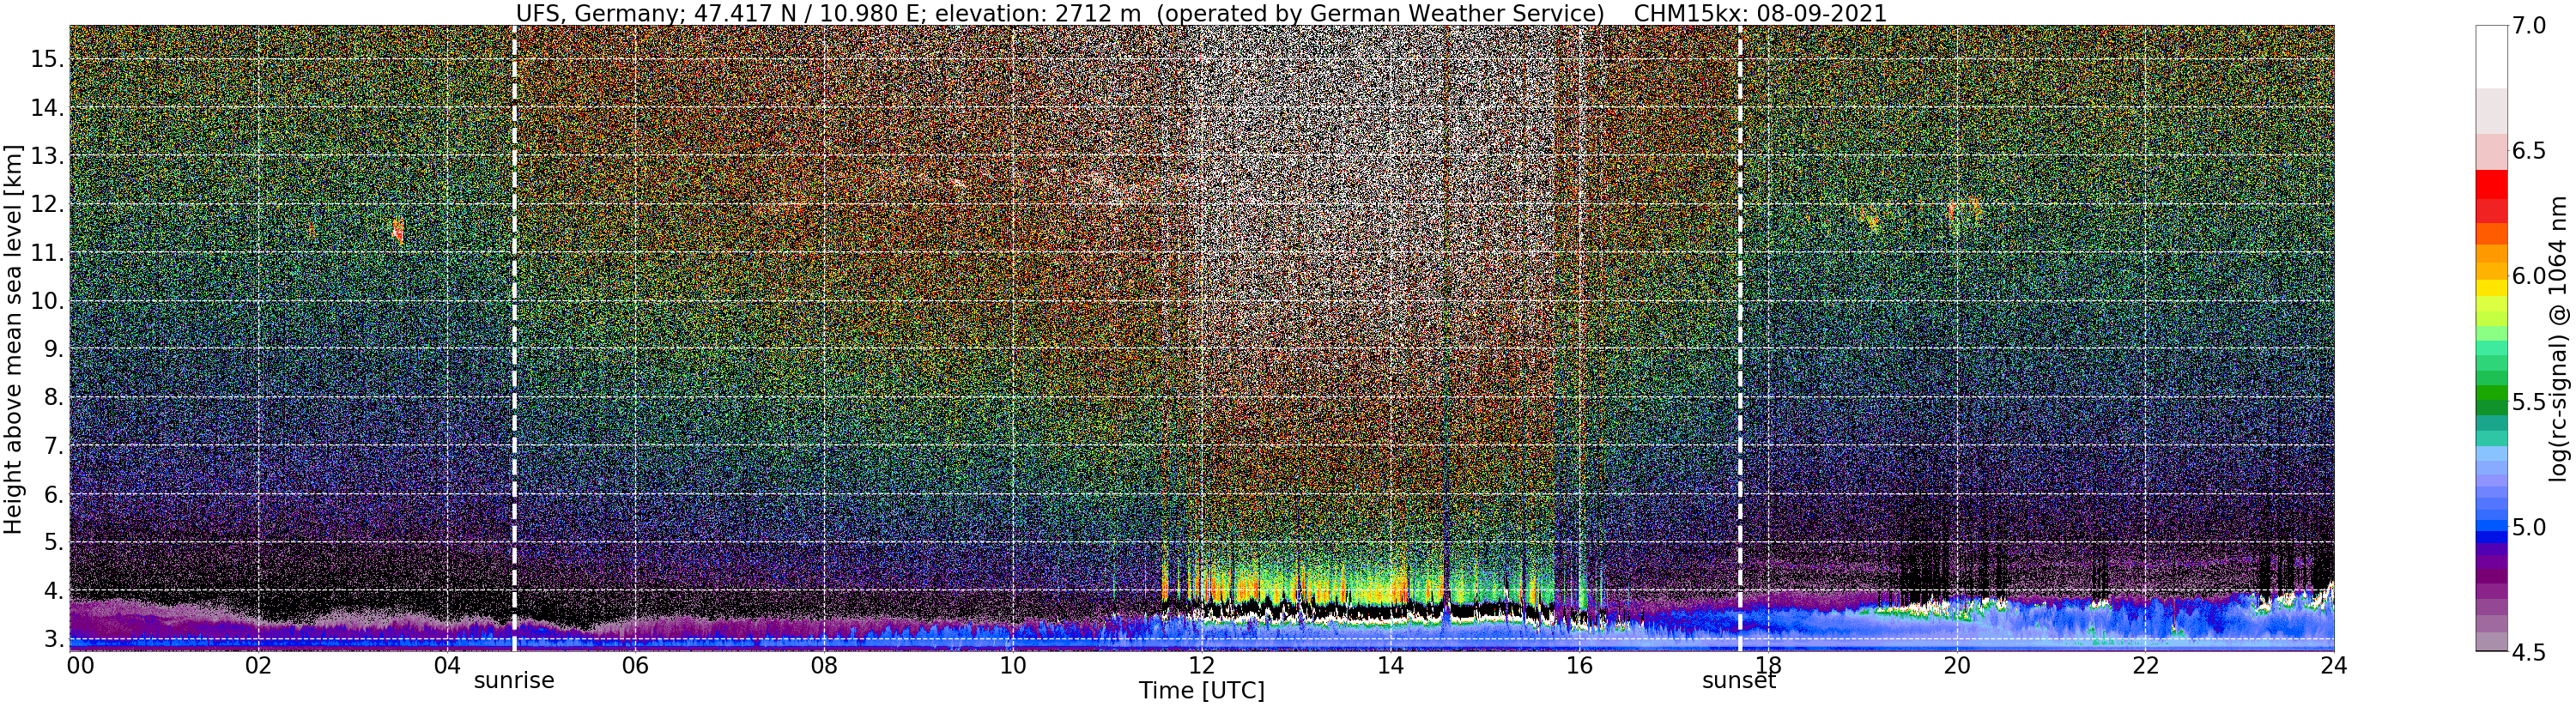Click the 12 tick label on time axis
Image resolution: width=2576 pixels, height=707 pixels.
pyautogui.click(x=1201, y=664)
